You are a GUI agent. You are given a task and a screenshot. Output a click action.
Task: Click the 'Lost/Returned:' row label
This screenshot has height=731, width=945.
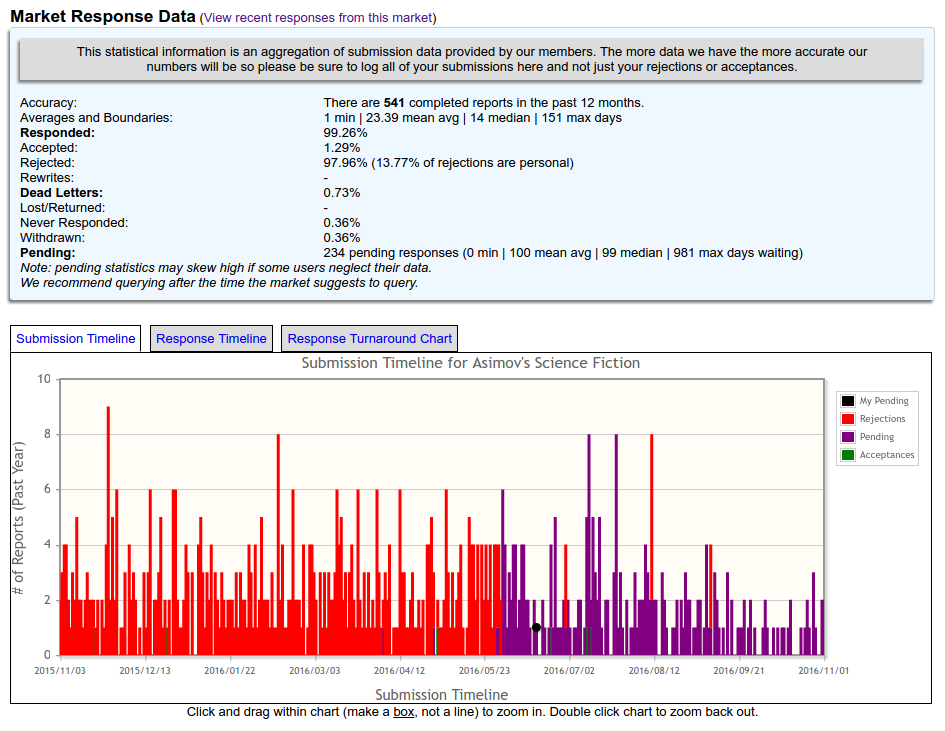coord(62,209)
